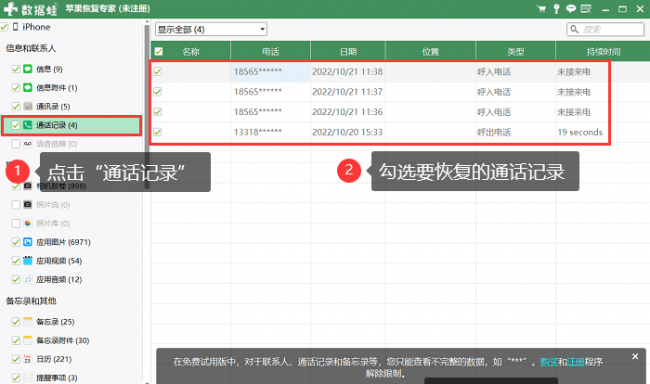The image size is (650, 384).
Task: Uncheck the 通讯录 (5) checkbox
Action: coord(16,106)
